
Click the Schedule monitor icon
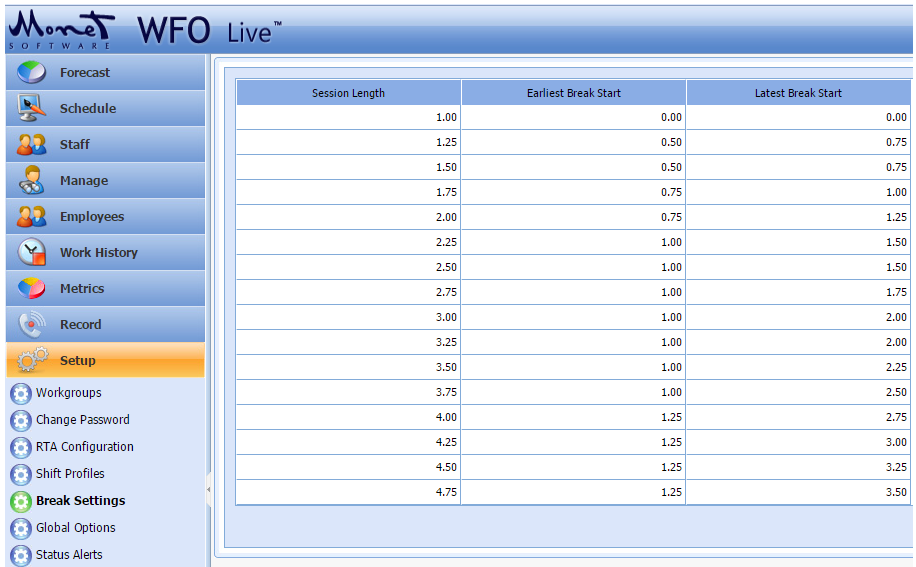[x=32, y=109]
